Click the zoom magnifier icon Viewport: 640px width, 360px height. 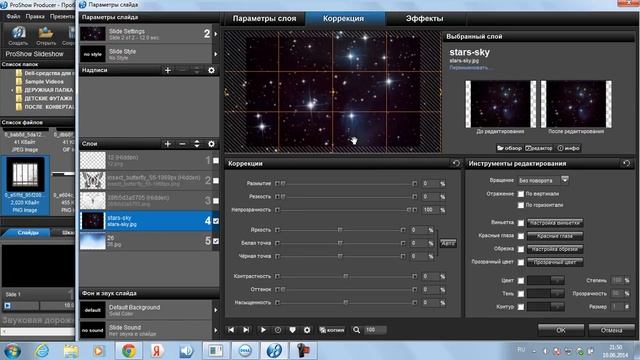356,330
